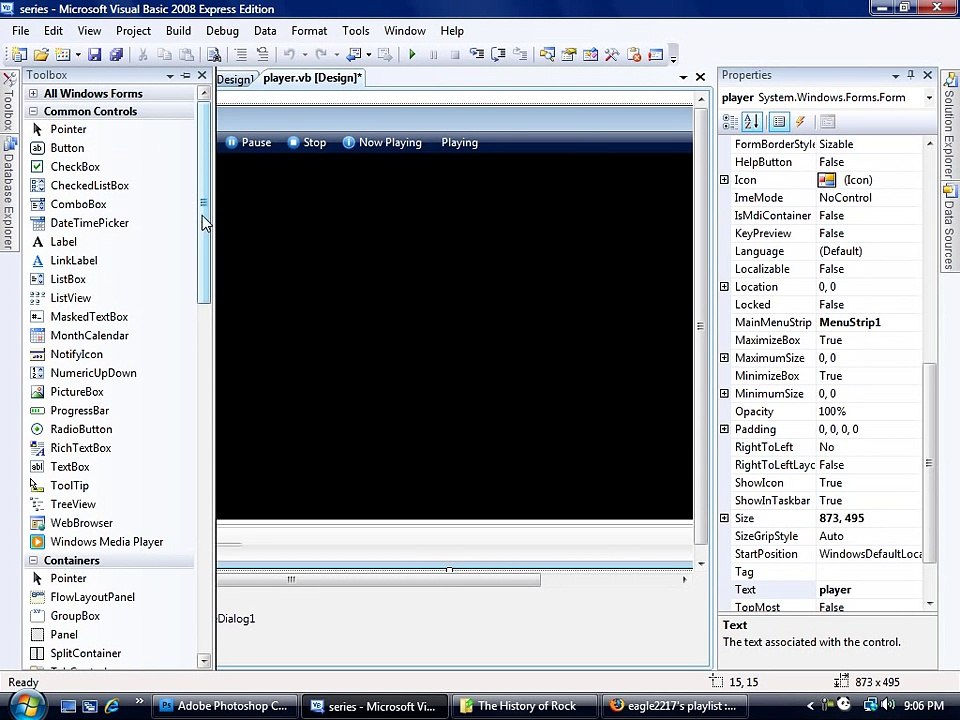Switch Properties to Alphabetical view
This screenshot has height=720, width=960.
point(752,121)
